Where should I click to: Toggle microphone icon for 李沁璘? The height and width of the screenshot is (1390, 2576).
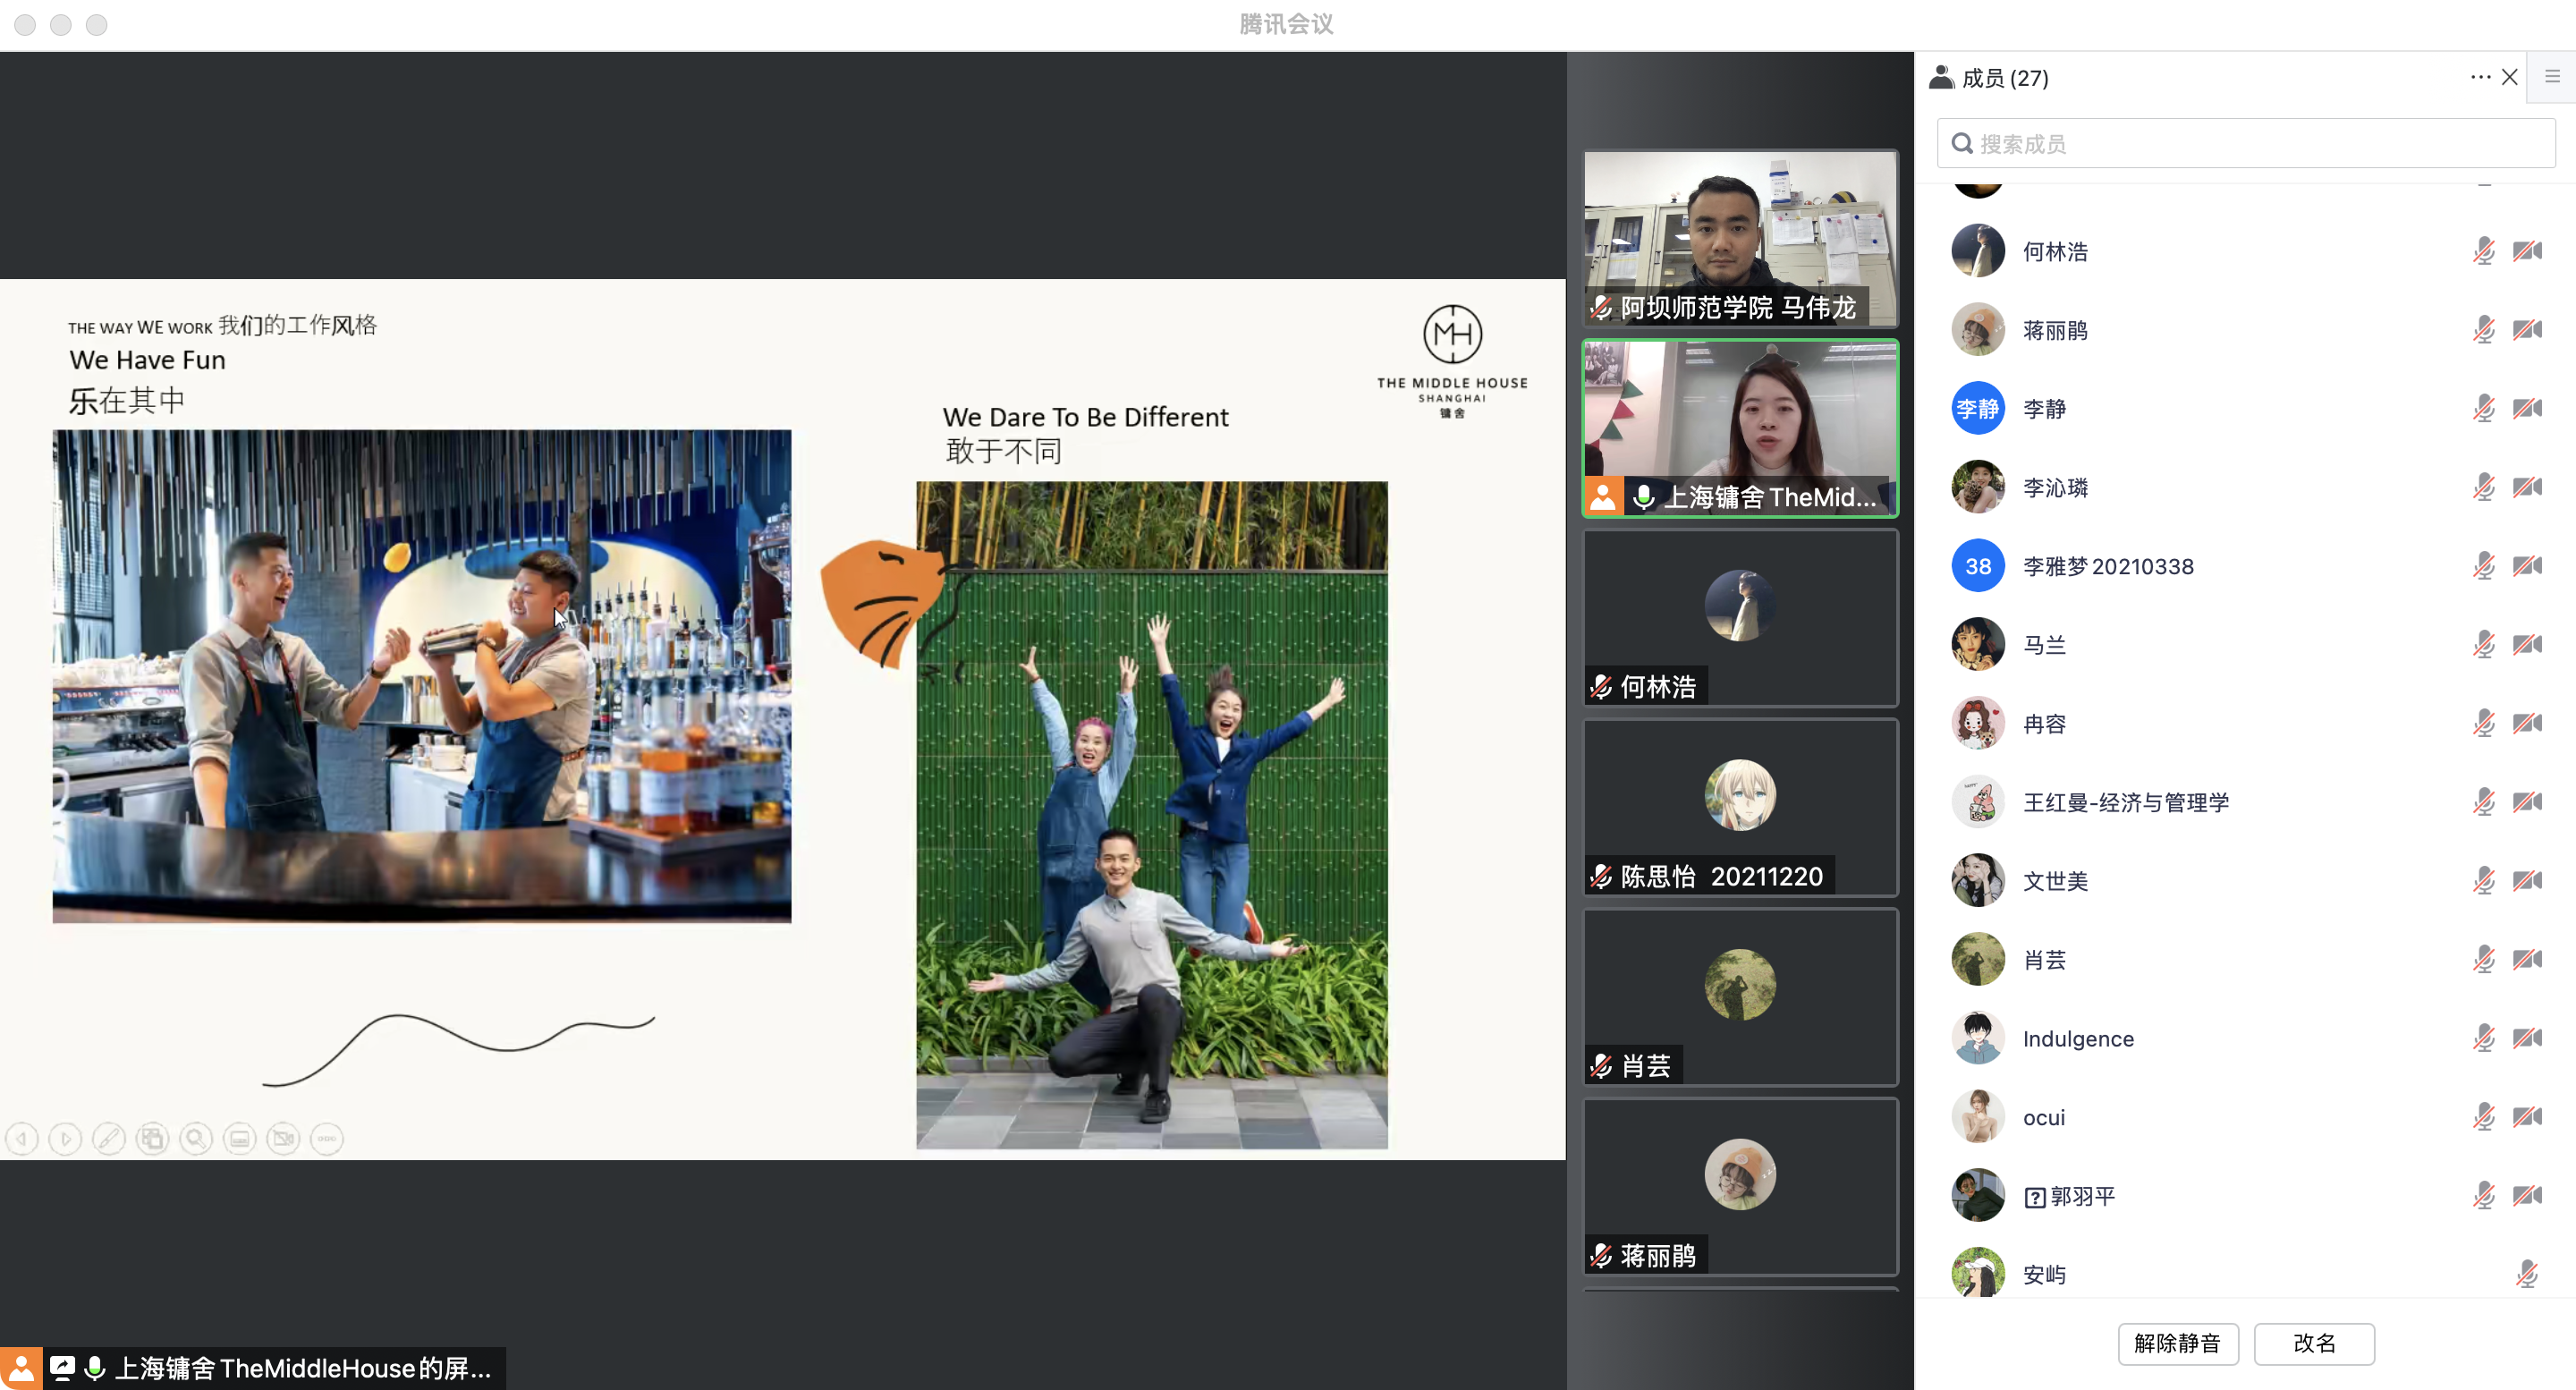pos(2484,487)
